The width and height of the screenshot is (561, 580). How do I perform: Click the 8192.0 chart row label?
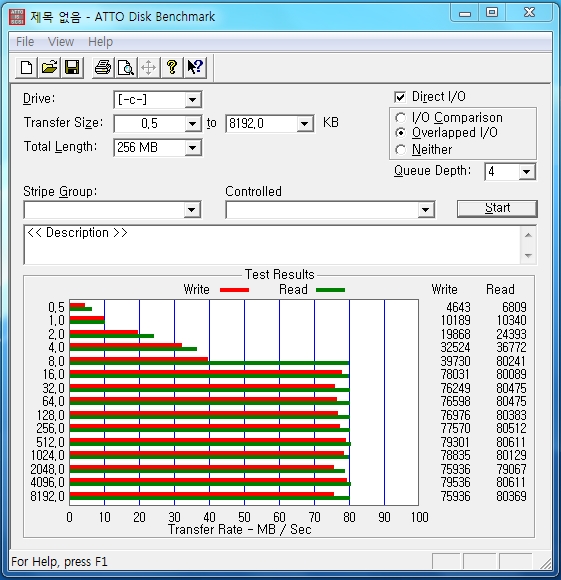pos(47,496)
